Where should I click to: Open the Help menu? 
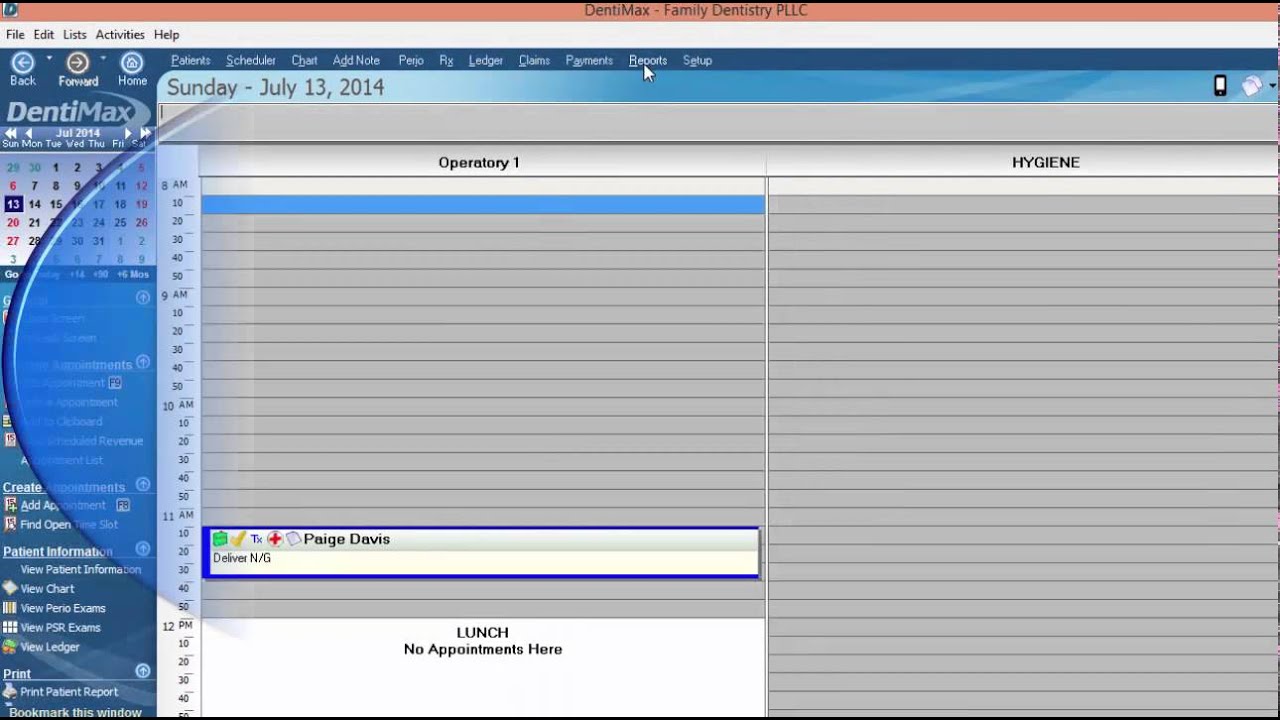pyautogui.click(x=167, y=34)
